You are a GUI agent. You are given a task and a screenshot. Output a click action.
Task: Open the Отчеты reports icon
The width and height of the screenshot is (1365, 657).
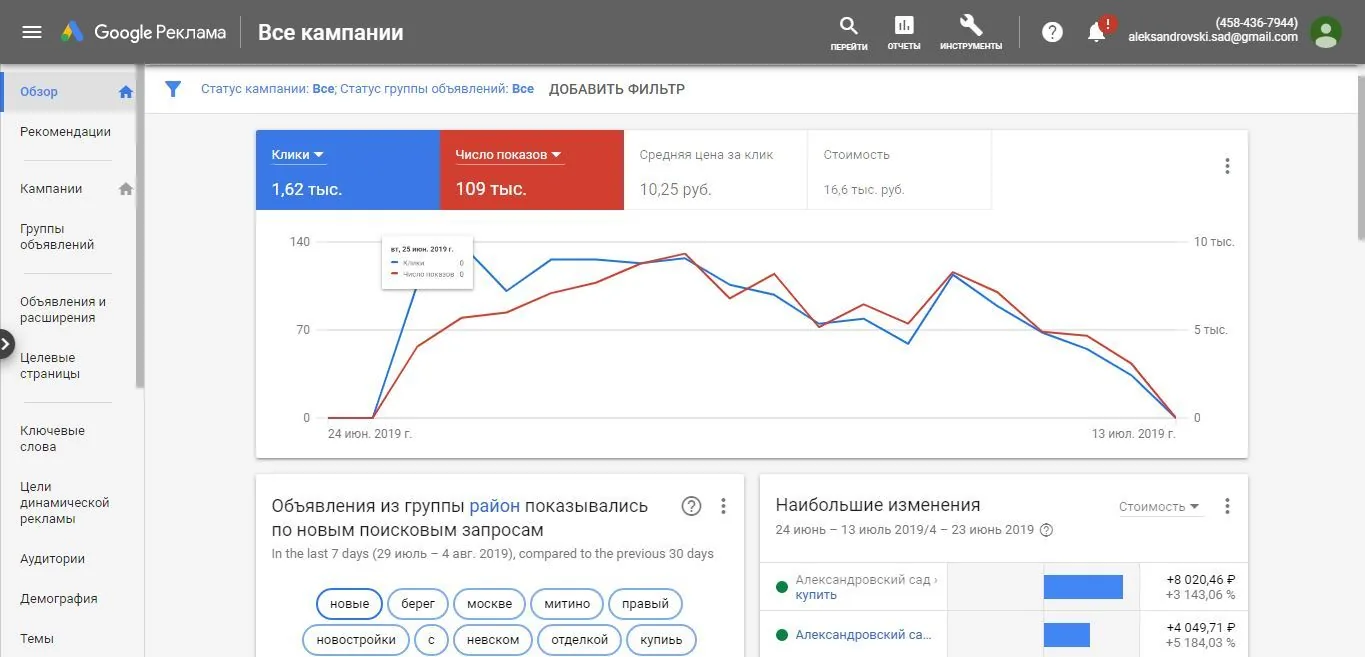[x=904, y=32]
